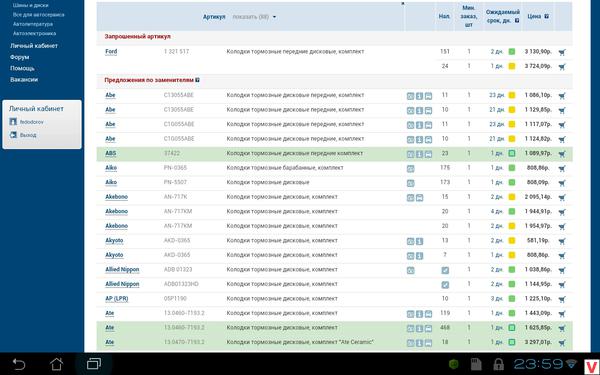Tap Android recent apps button
600x375 pixels.
[x=94, y=364]
